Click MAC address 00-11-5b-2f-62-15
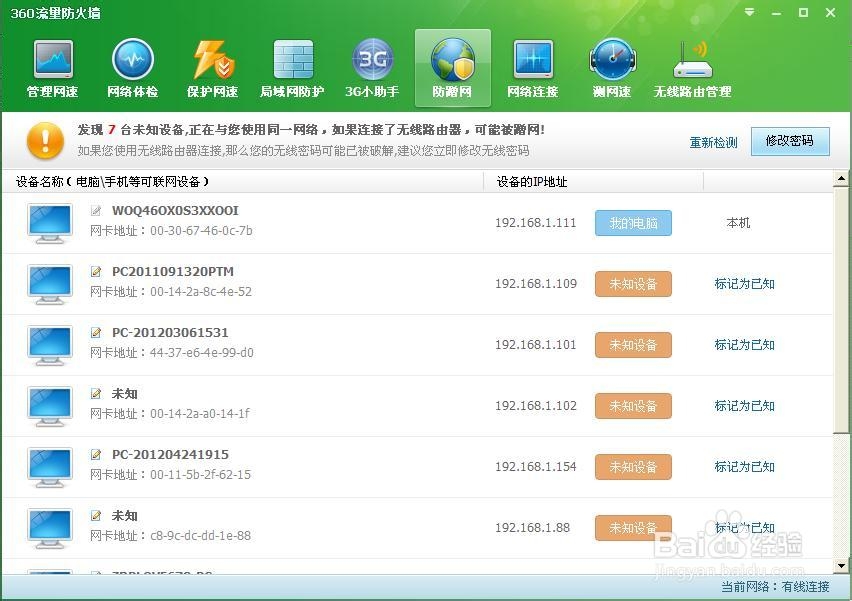The width and height of the screenshot is (852, 601). click(201, 475)
